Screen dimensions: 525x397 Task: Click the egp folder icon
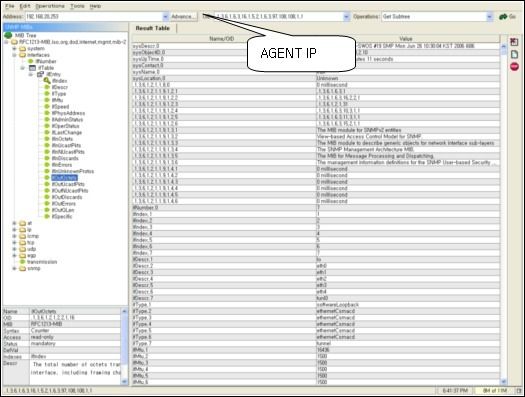coord(22,255)
